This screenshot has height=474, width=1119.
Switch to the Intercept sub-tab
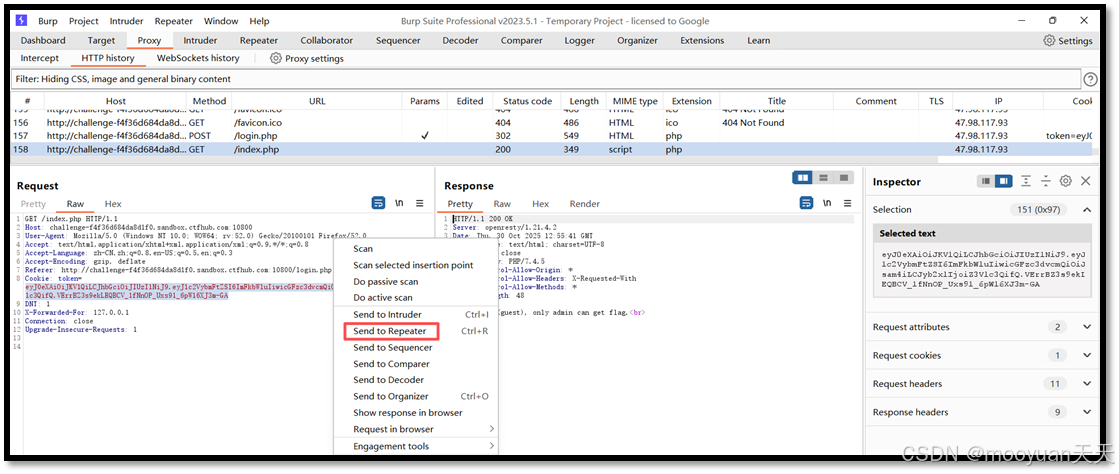point(40,59)
